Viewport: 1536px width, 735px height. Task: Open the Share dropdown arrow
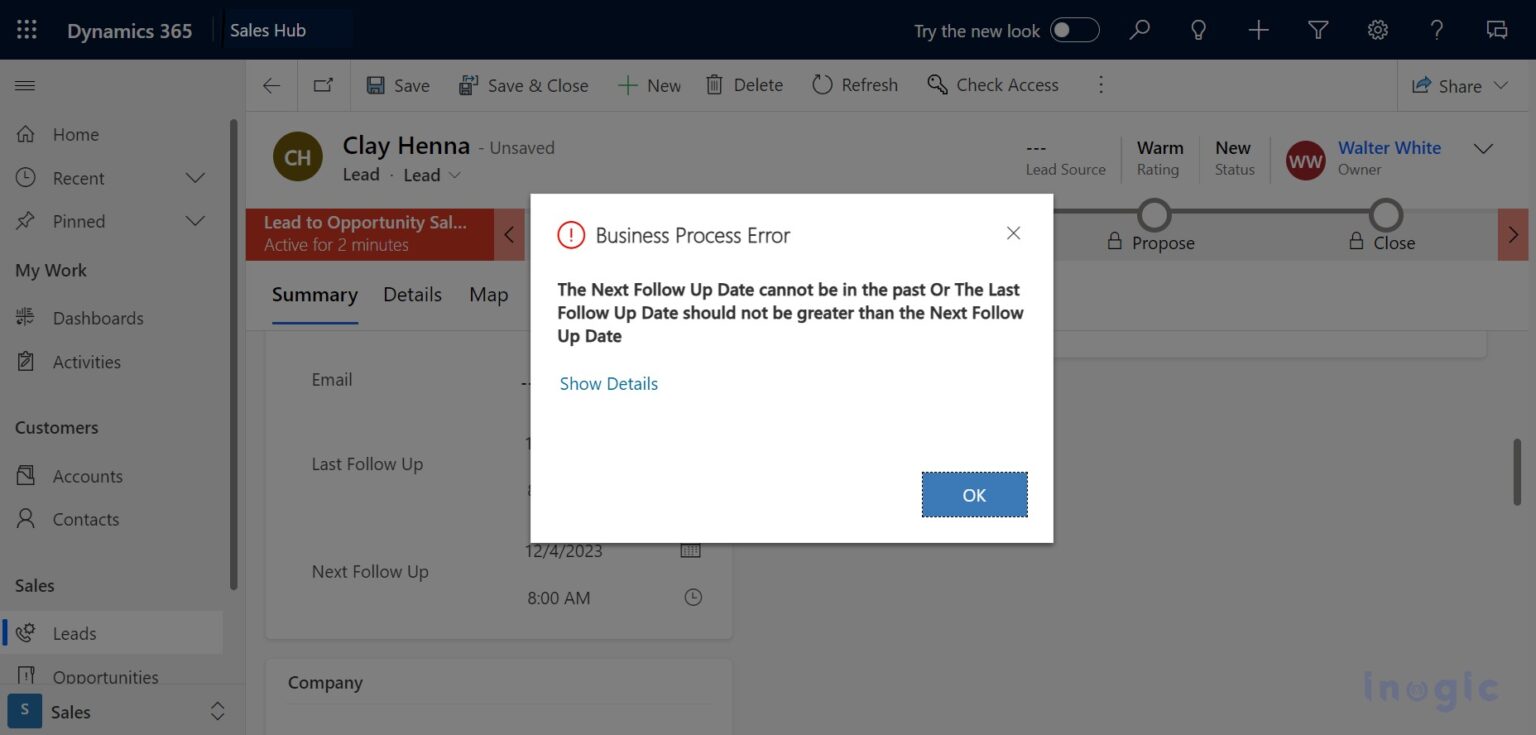pos(1502,85)
